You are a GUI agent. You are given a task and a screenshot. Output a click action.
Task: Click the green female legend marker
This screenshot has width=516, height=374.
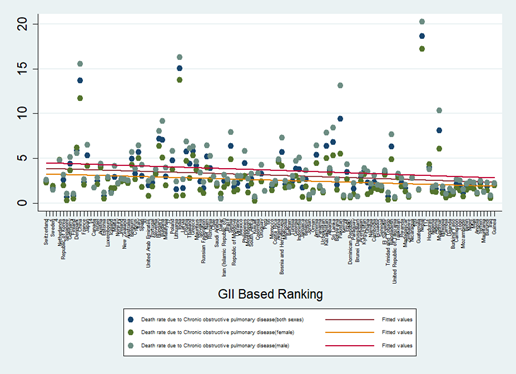click(x=131, y=332)
